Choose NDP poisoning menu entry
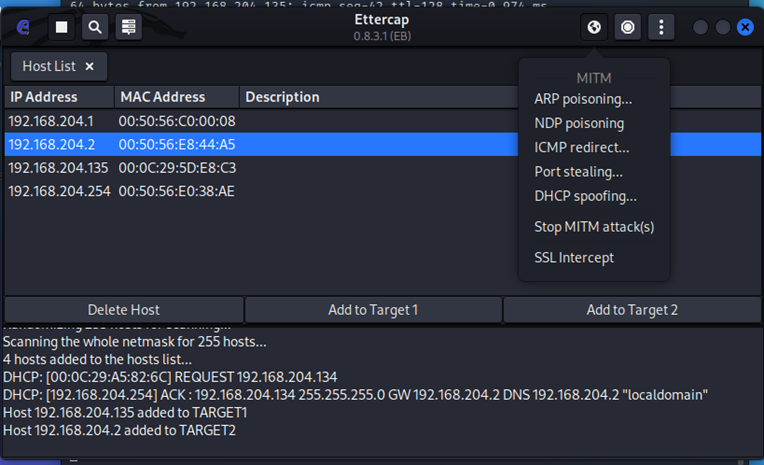 pos(579,123)
